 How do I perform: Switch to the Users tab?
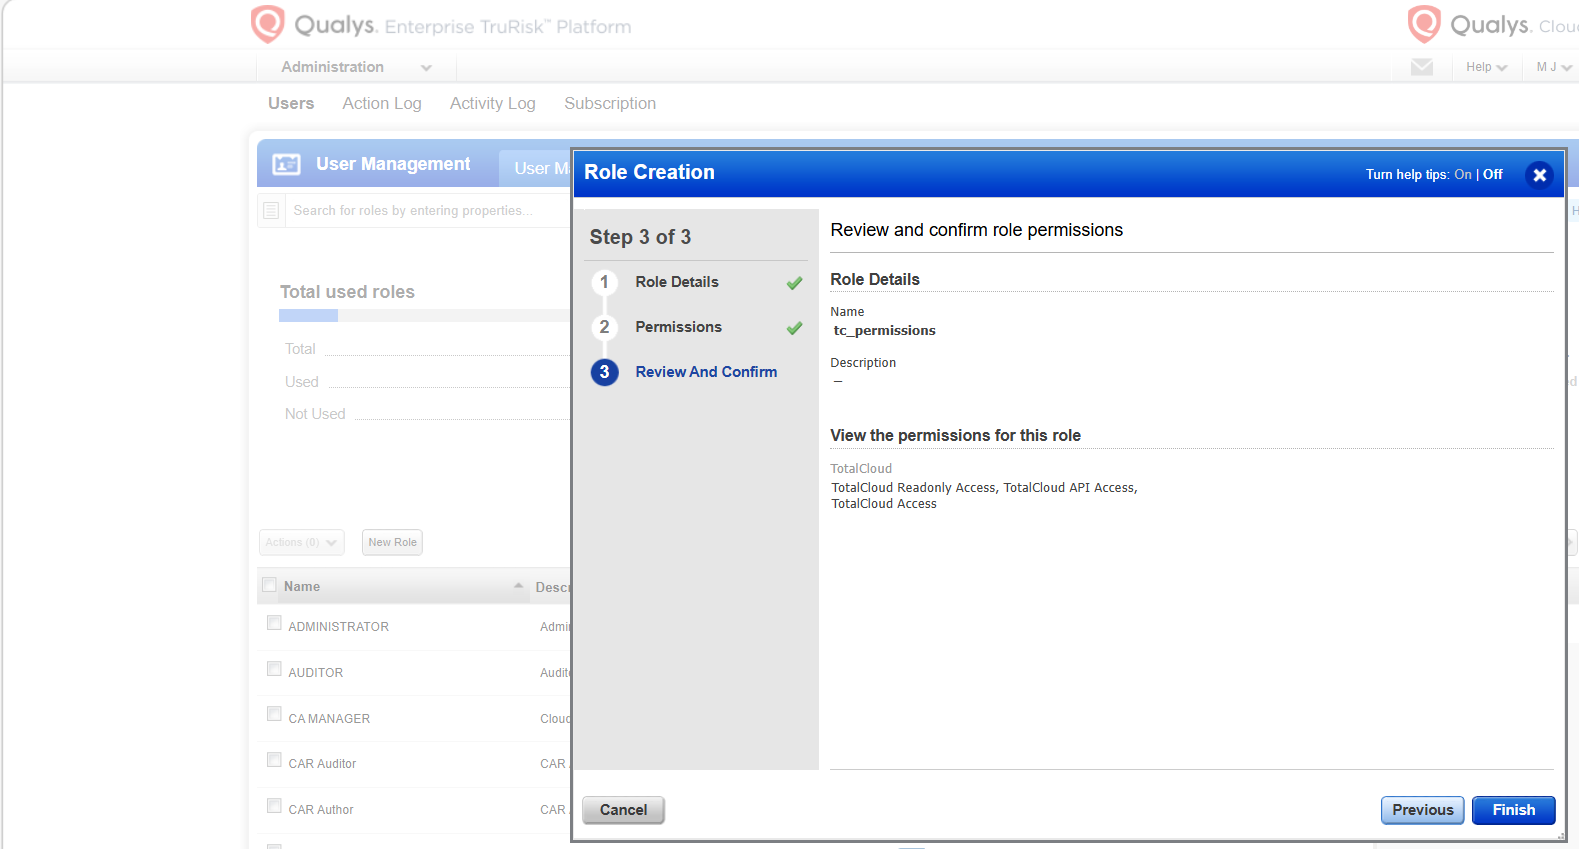coord(291,103)
